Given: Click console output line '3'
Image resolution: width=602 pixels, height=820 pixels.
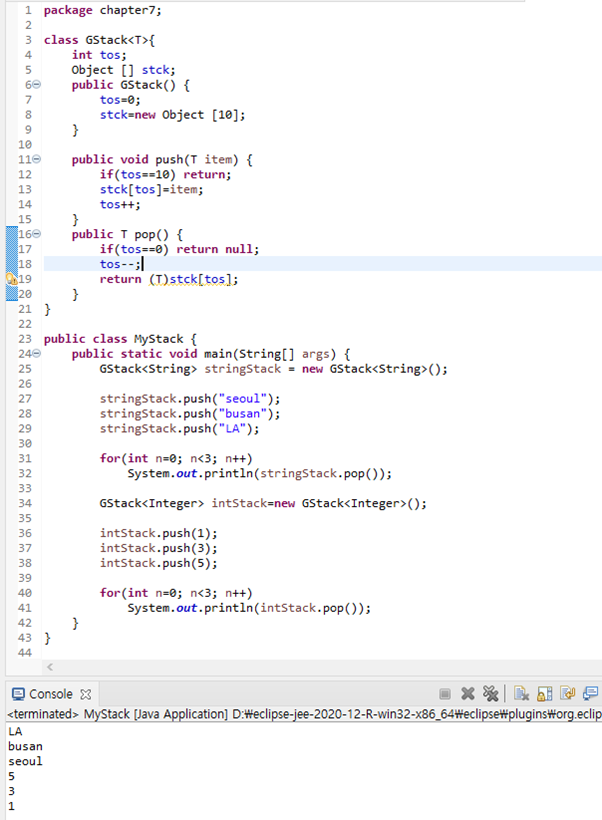Looking at the screenshot, I should click(12, 791).
